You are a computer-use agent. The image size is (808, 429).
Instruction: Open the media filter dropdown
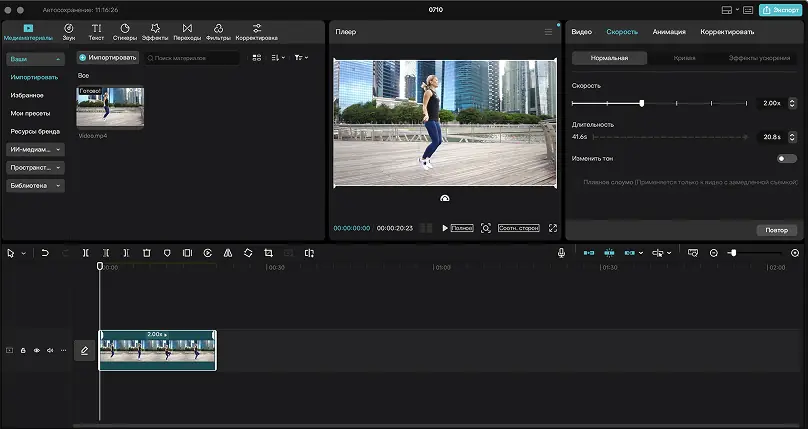click(x=301, y=58)
